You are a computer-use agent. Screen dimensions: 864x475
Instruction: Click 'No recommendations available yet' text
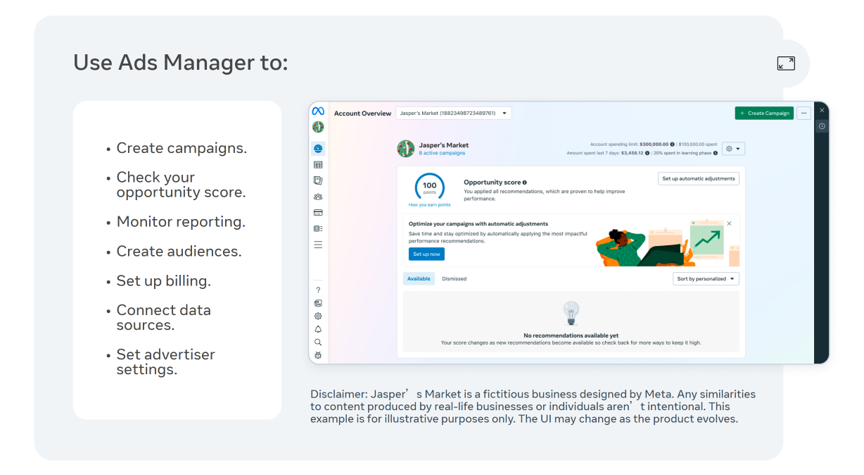pos(571,336)
